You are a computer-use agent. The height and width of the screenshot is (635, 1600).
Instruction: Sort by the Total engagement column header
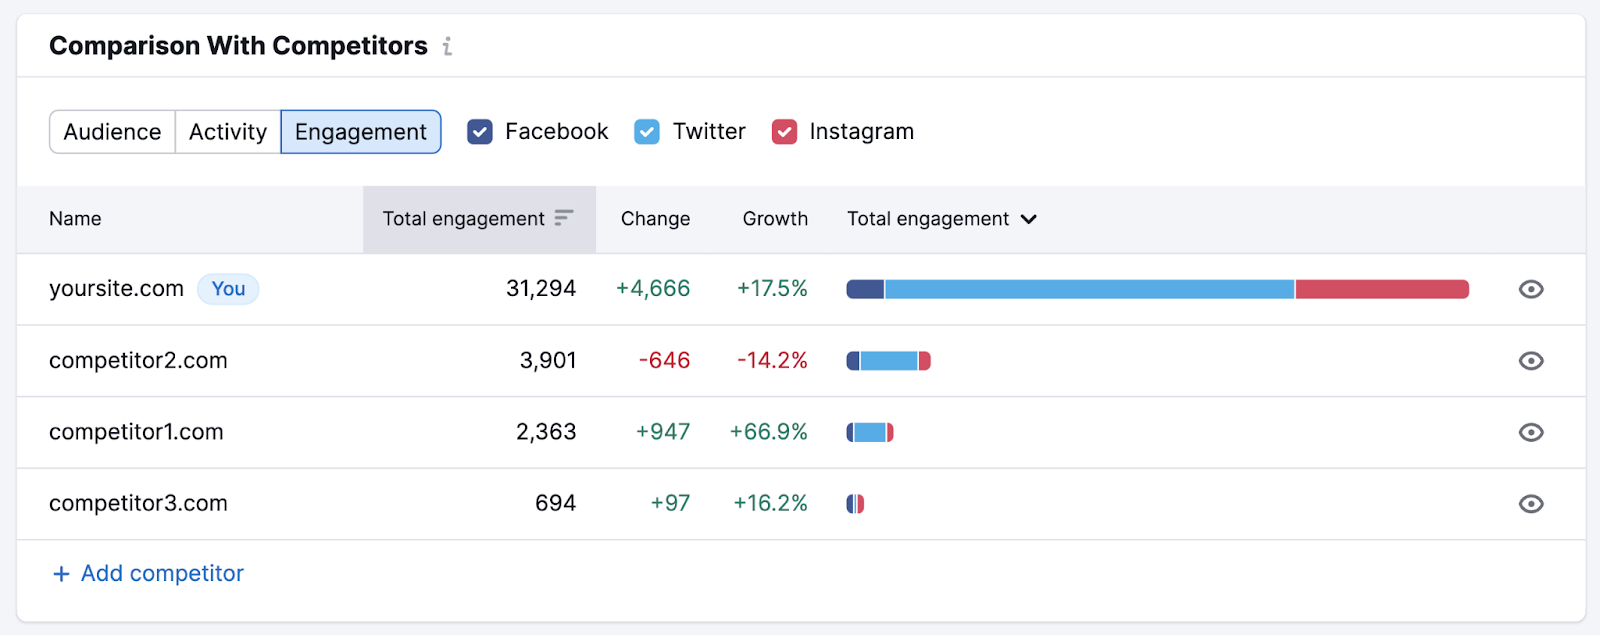click(462, 218)
